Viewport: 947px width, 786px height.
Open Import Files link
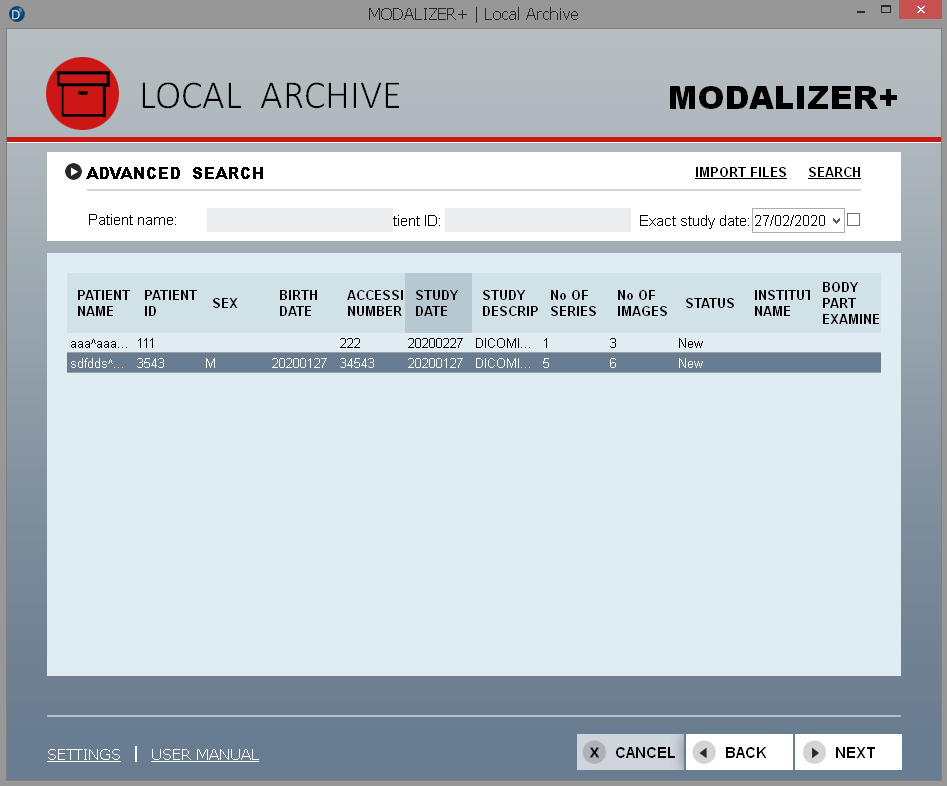point(740,172)
